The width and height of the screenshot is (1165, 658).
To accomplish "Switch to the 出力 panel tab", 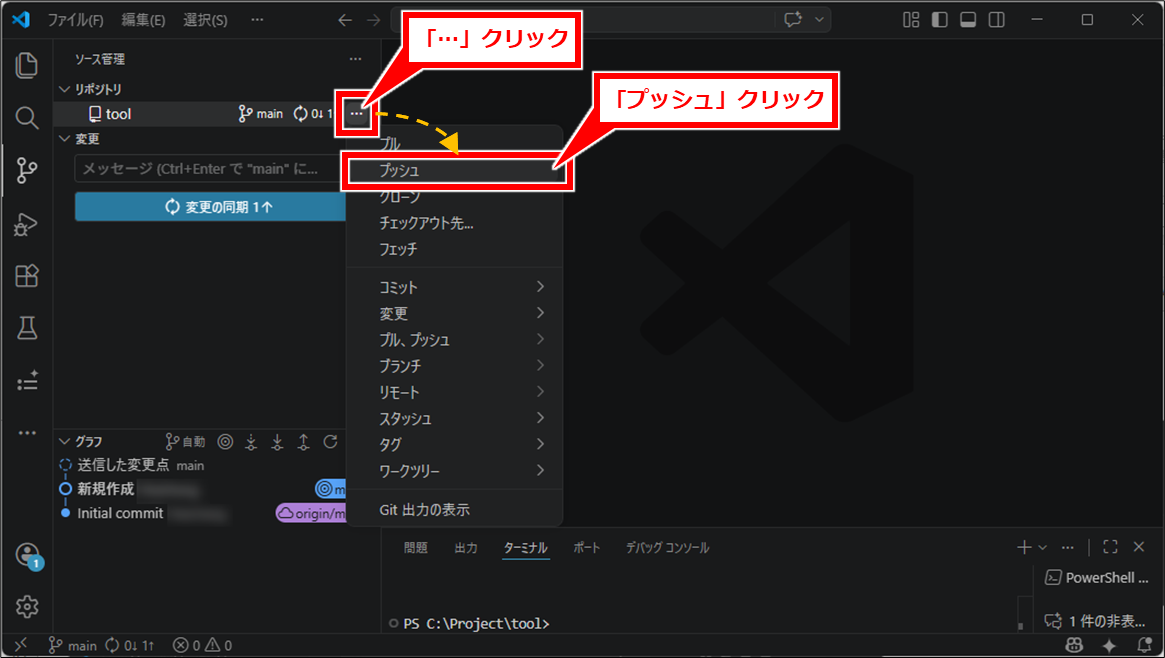I will [466, 548].
